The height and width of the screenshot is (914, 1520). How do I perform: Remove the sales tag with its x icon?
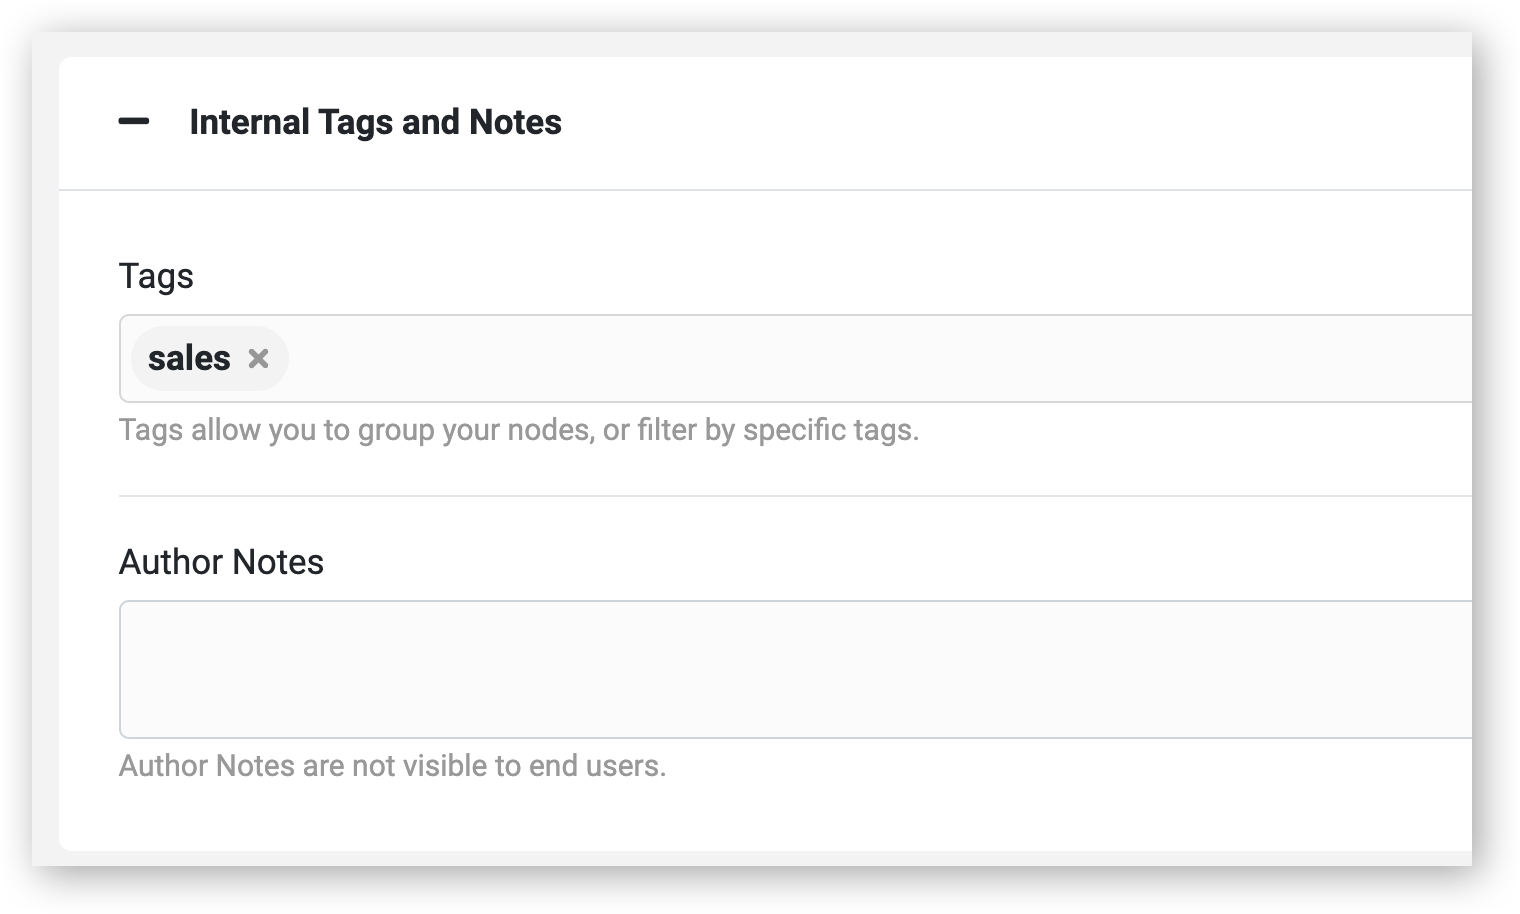point(258,358)
